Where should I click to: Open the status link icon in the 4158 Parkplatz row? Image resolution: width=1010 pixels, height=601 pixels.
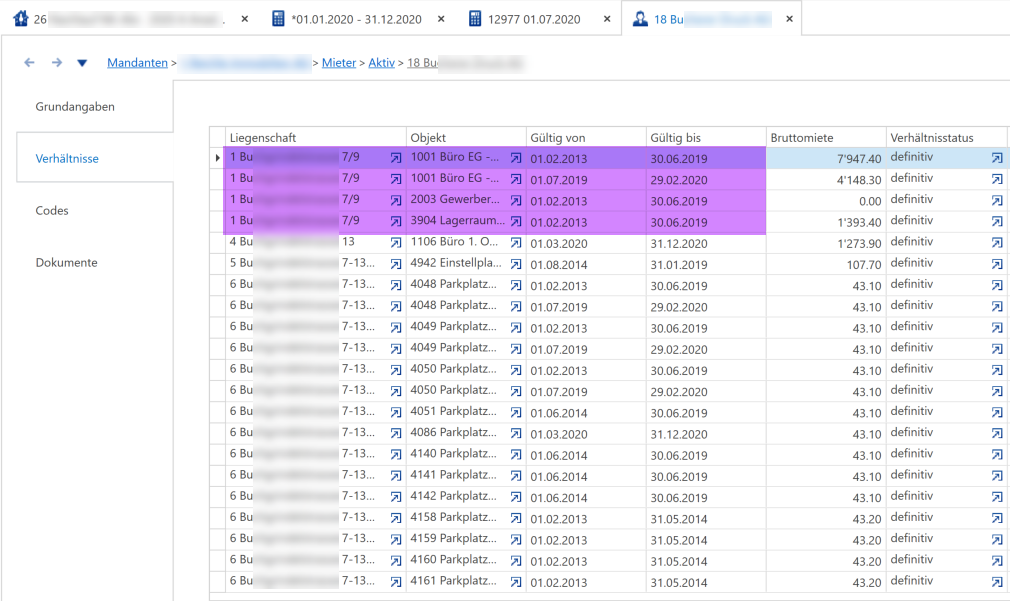pos(996,519)
